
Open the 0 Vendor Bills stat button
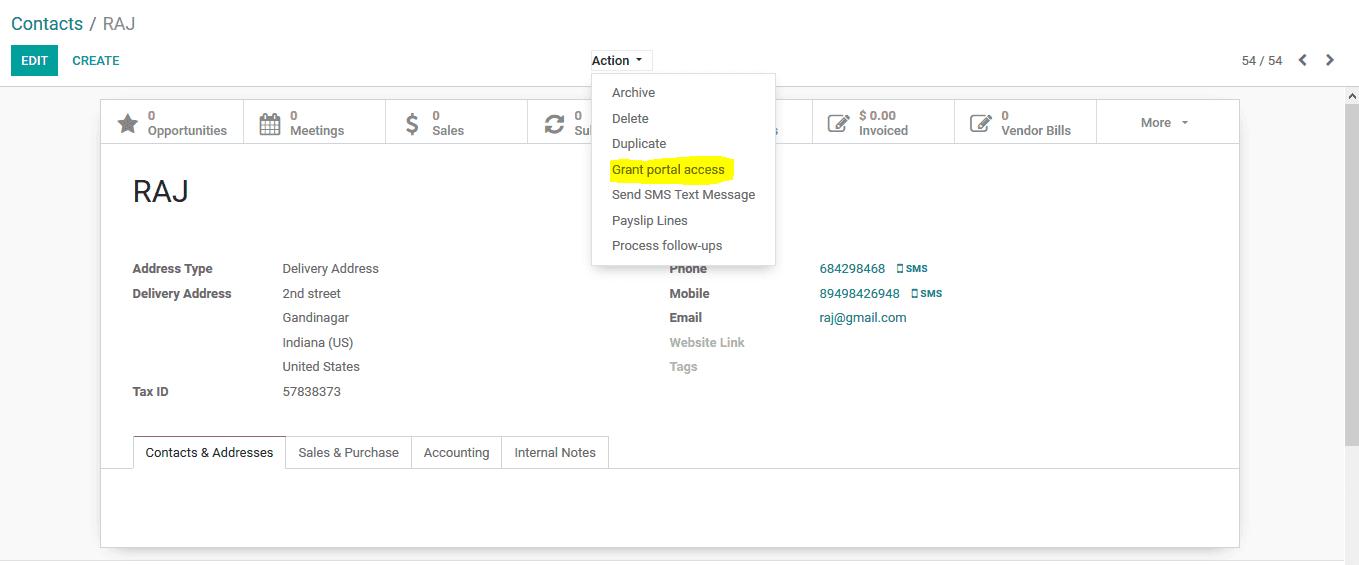click(1025, 122)
